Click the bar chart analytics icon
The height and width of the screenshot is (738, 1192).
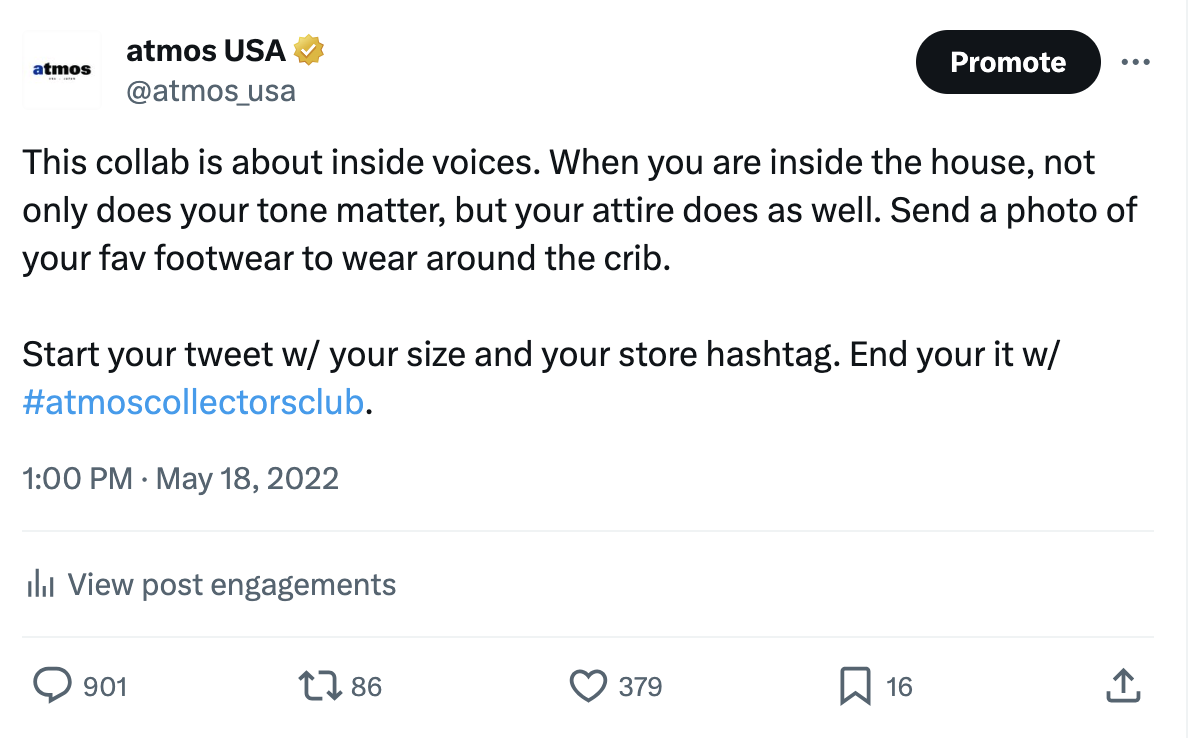click(x=39, y=584)
